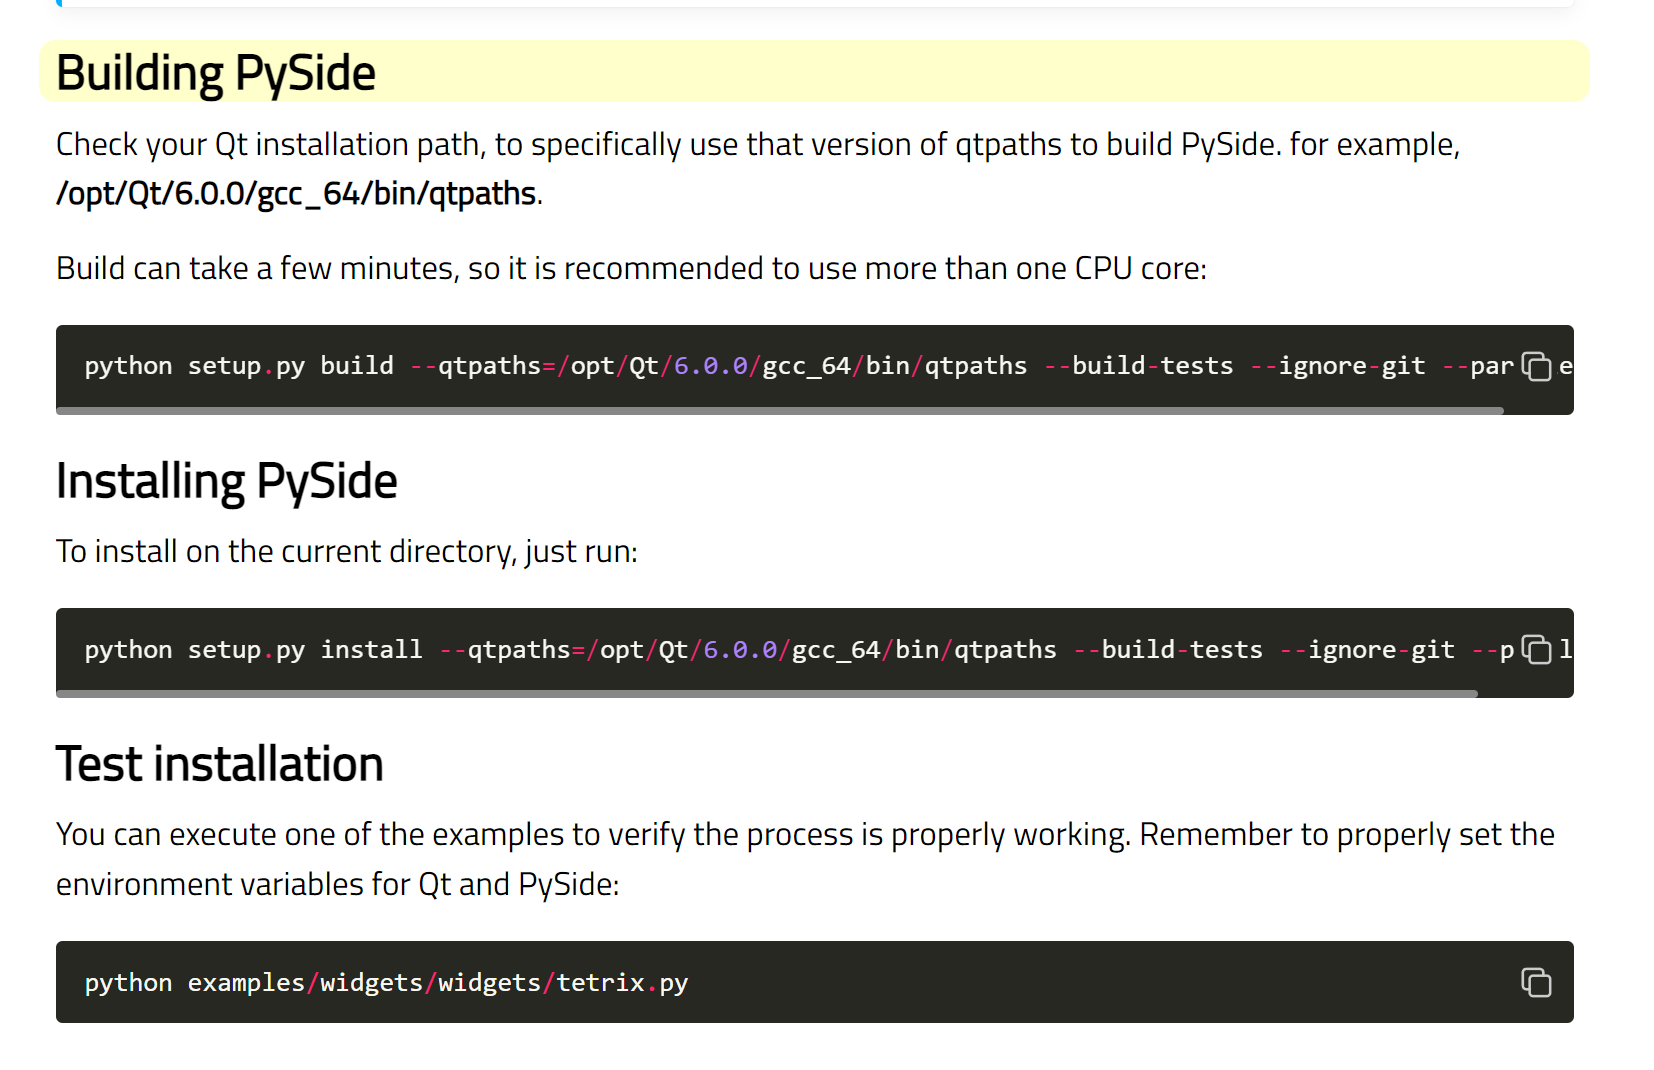1654x1070 pixels.
Task: Click --qtpaths option in the build command
Action: (x=475, y=366)
